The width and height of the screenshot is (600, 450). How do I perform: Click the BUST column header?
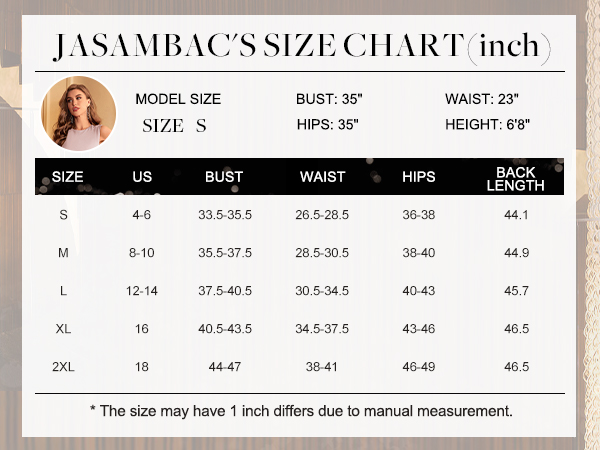(224, 177)
